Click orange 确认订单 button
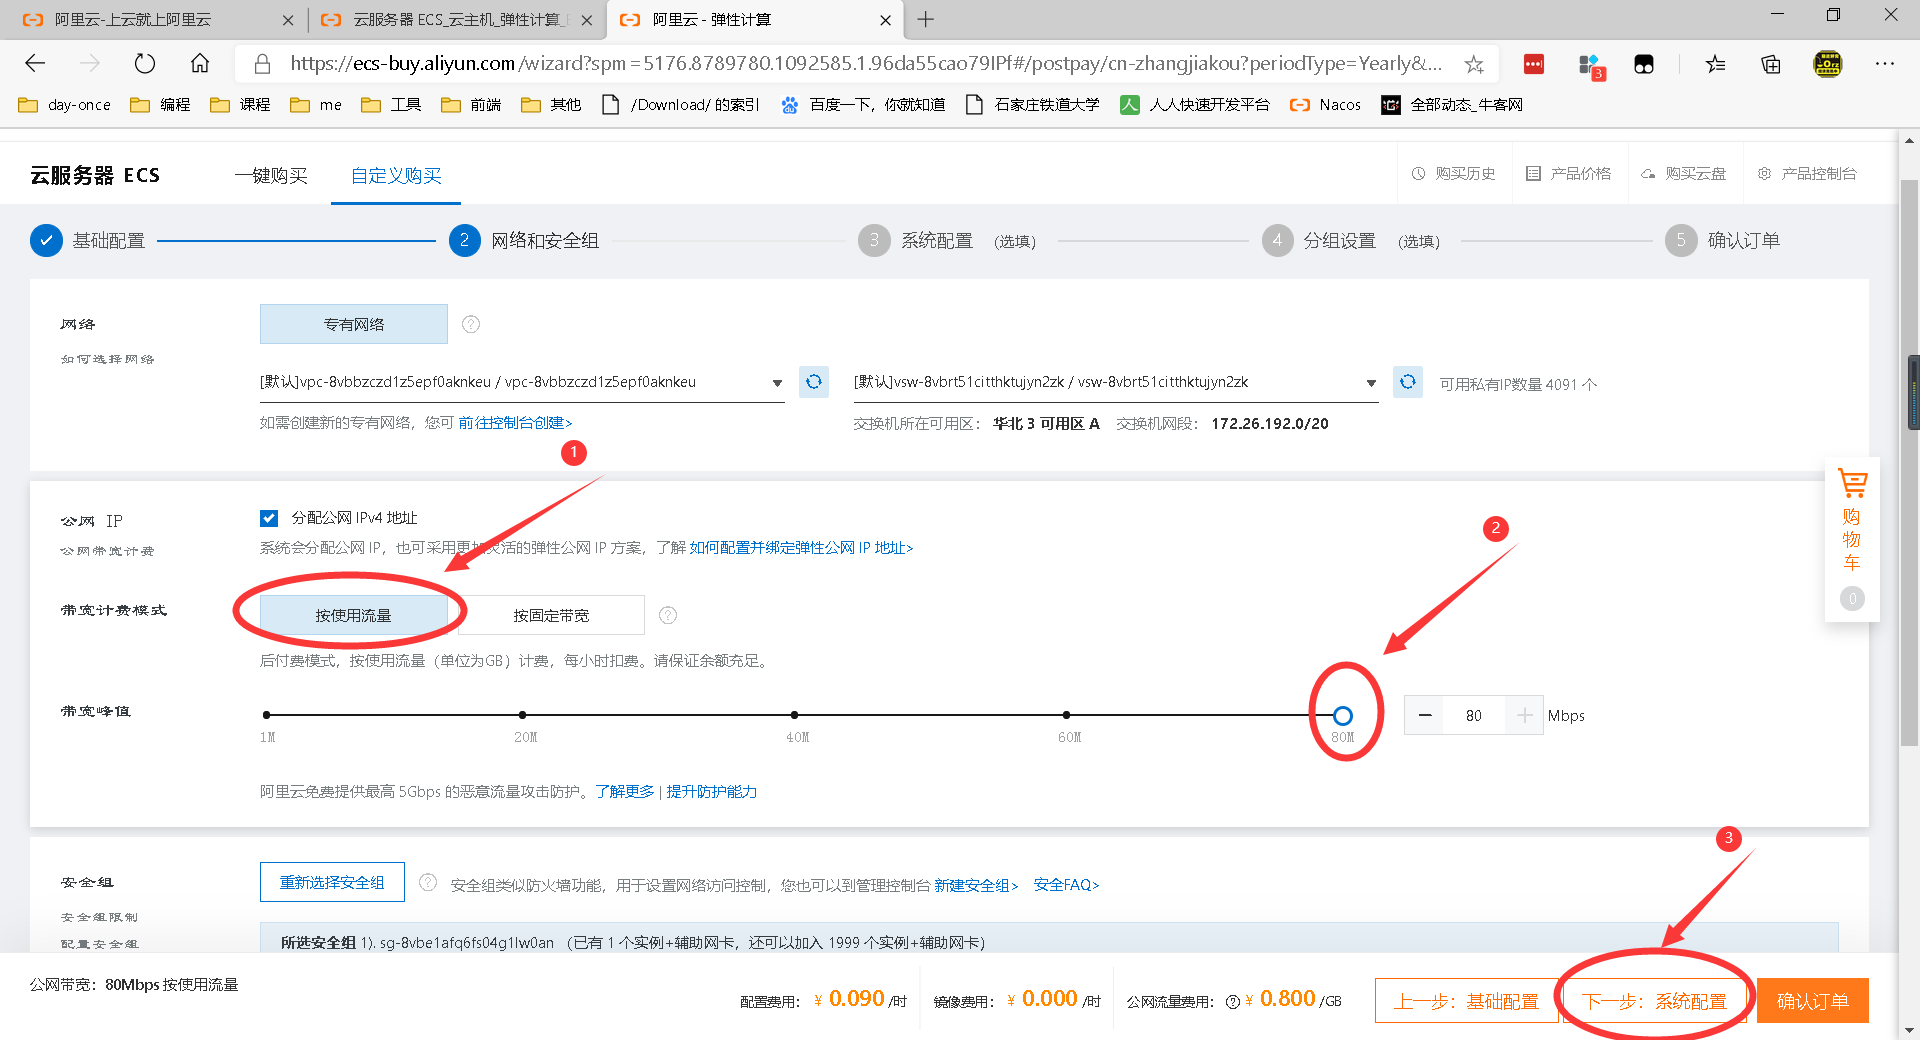1920x1040 pixels. 1813,1001
